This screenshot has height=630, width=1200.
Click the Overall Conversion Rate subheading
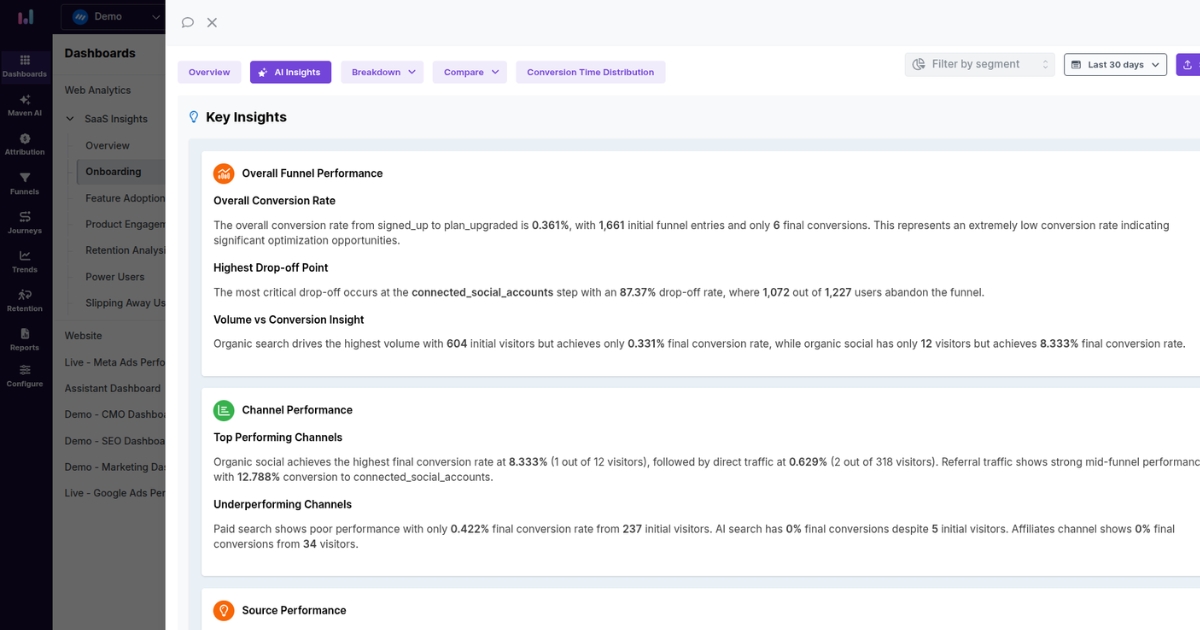[x=274, y=201]
